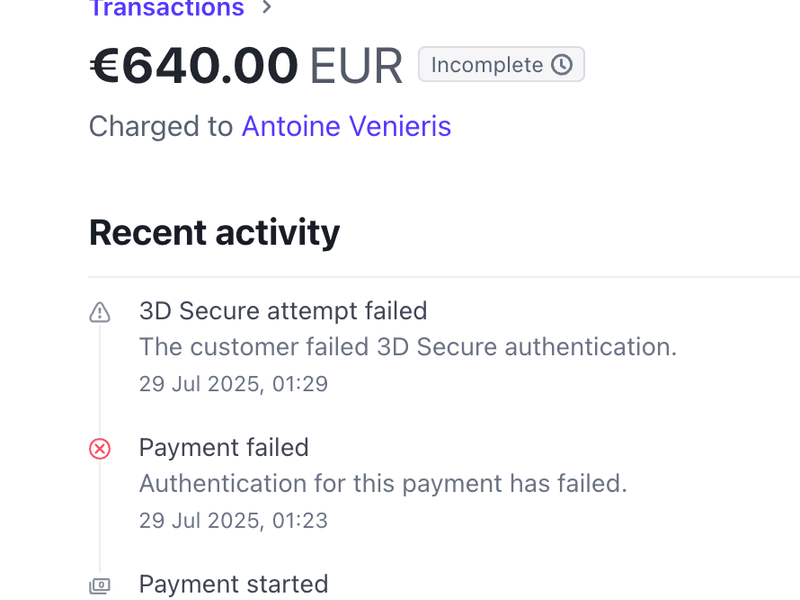Click the red X Payment failed icon

point(100,449)
